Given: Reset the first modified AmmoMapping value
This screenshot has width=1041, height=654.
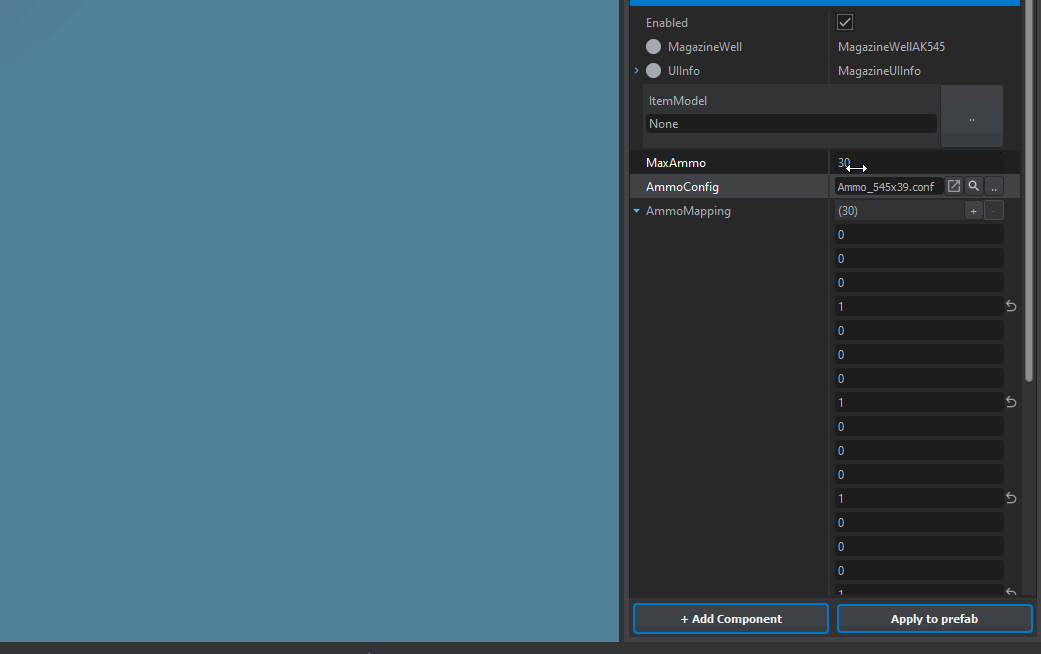Looking at the screenshot, I should coord(1011,307).
